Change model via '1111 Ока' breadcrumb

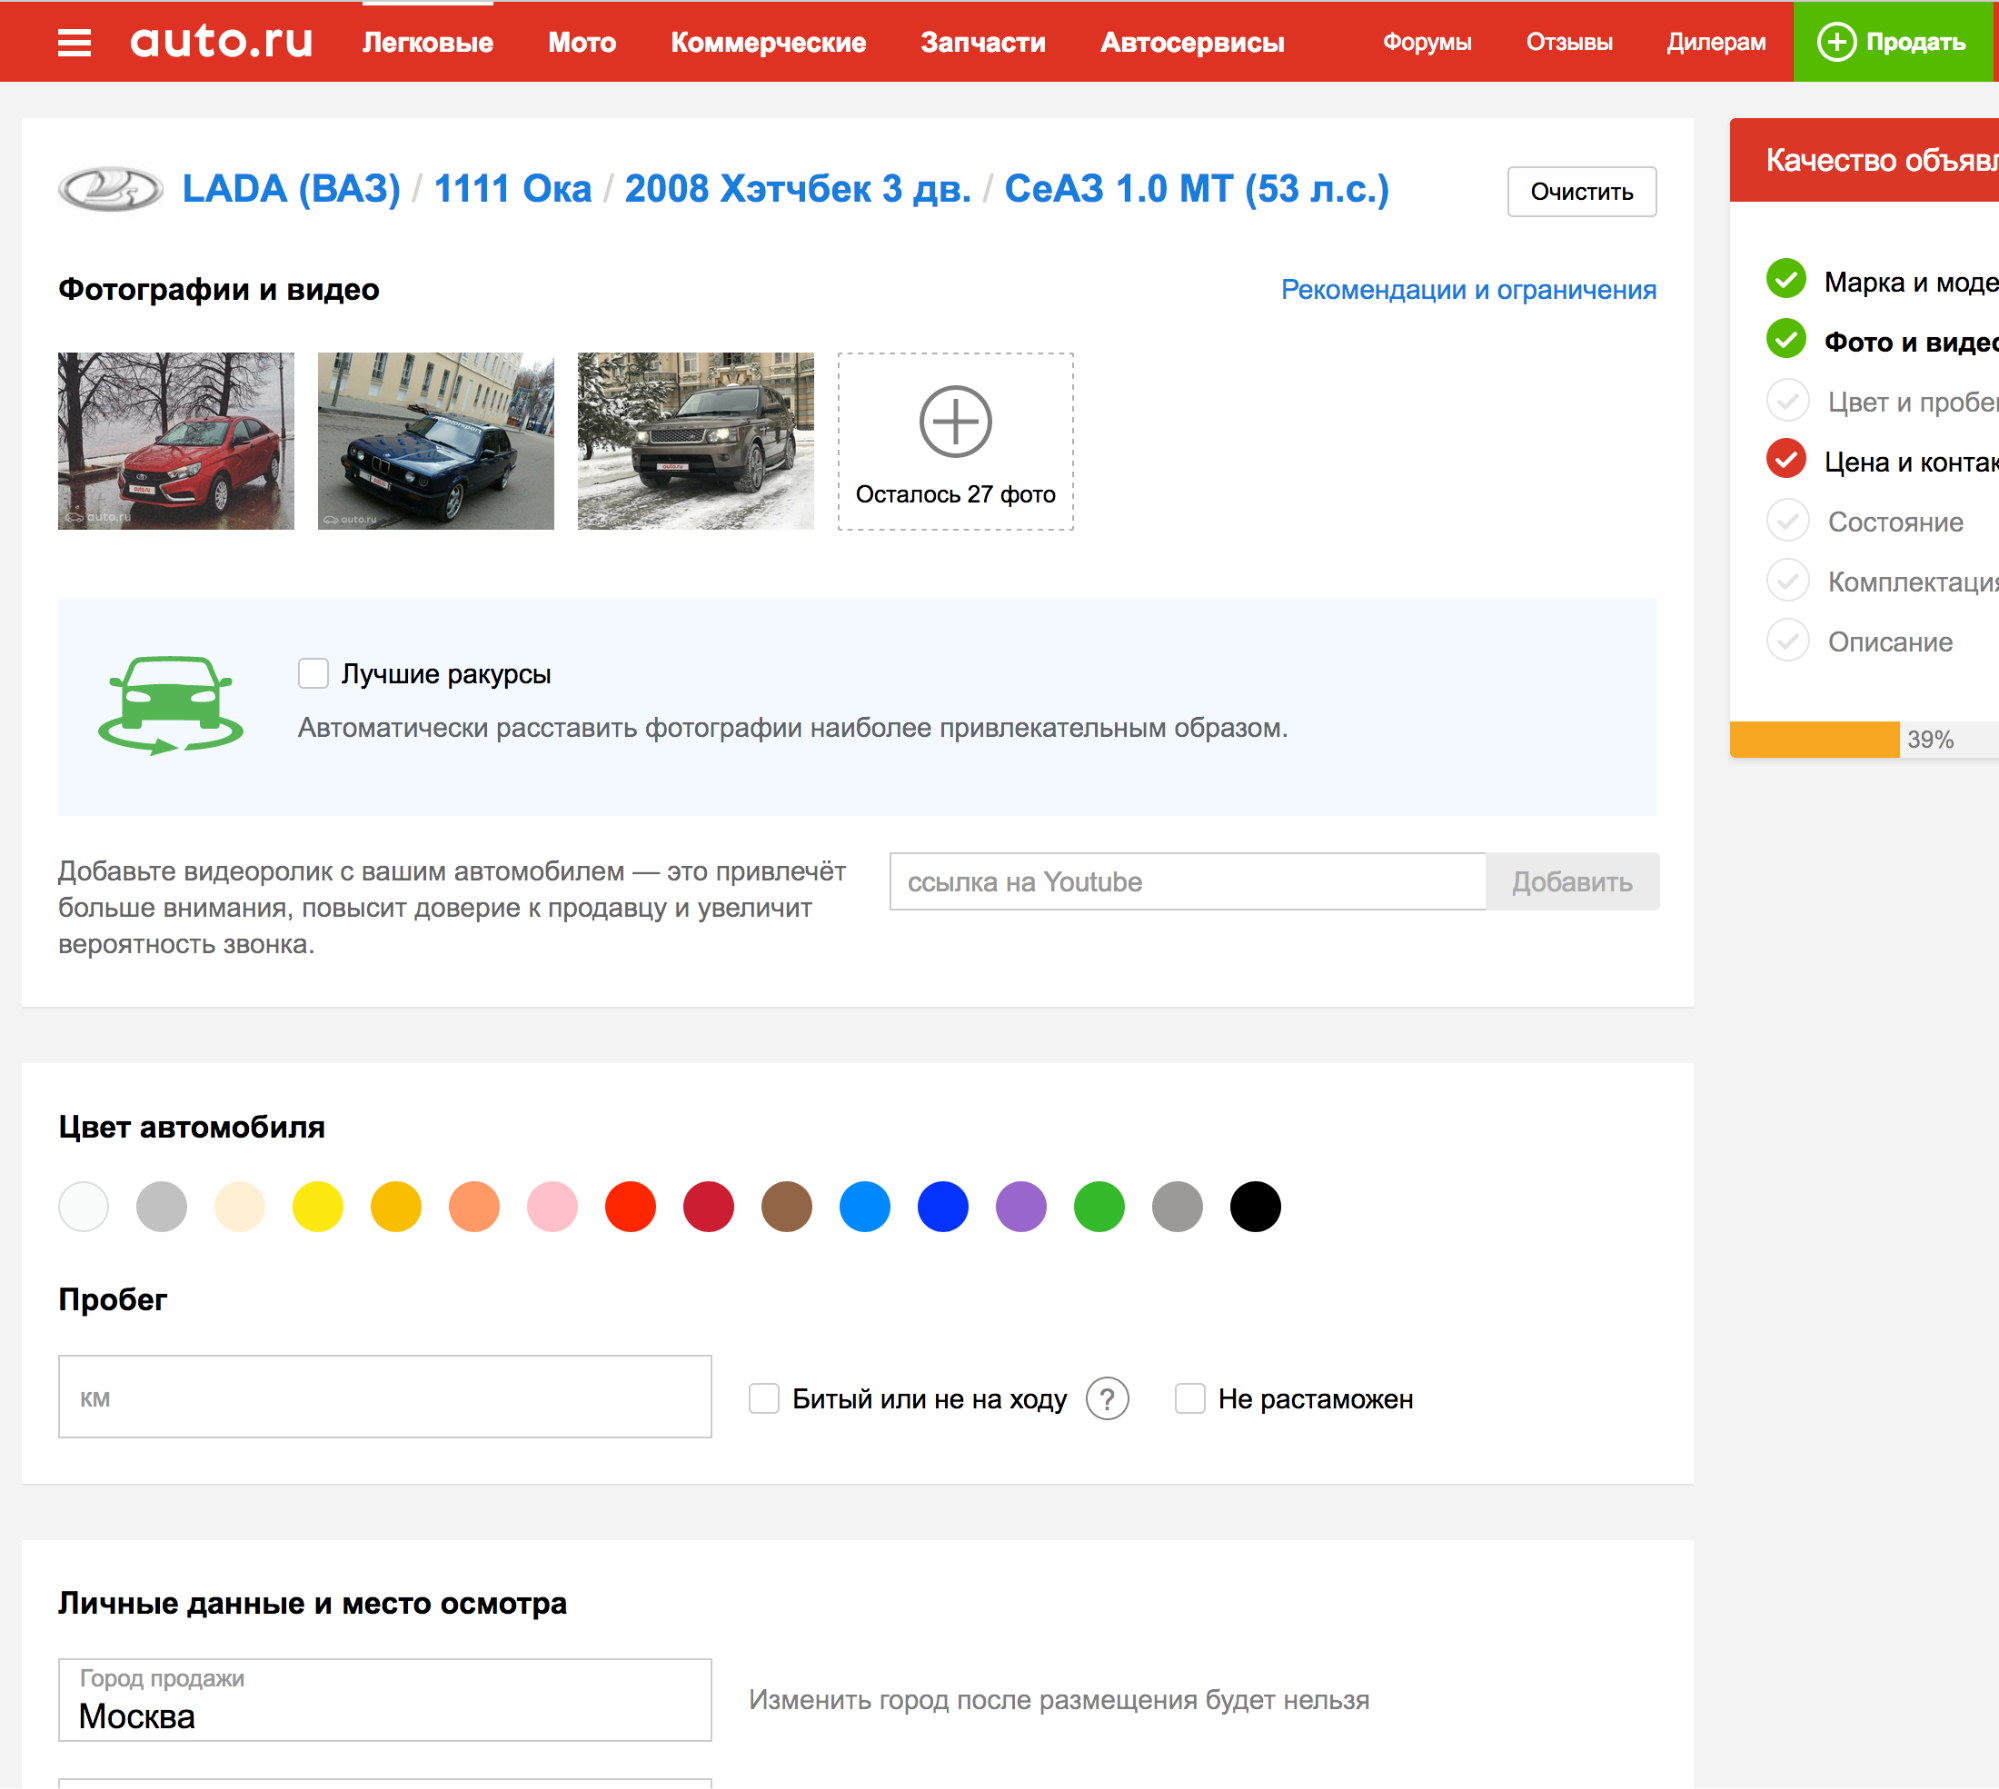[x=512, y=189]
